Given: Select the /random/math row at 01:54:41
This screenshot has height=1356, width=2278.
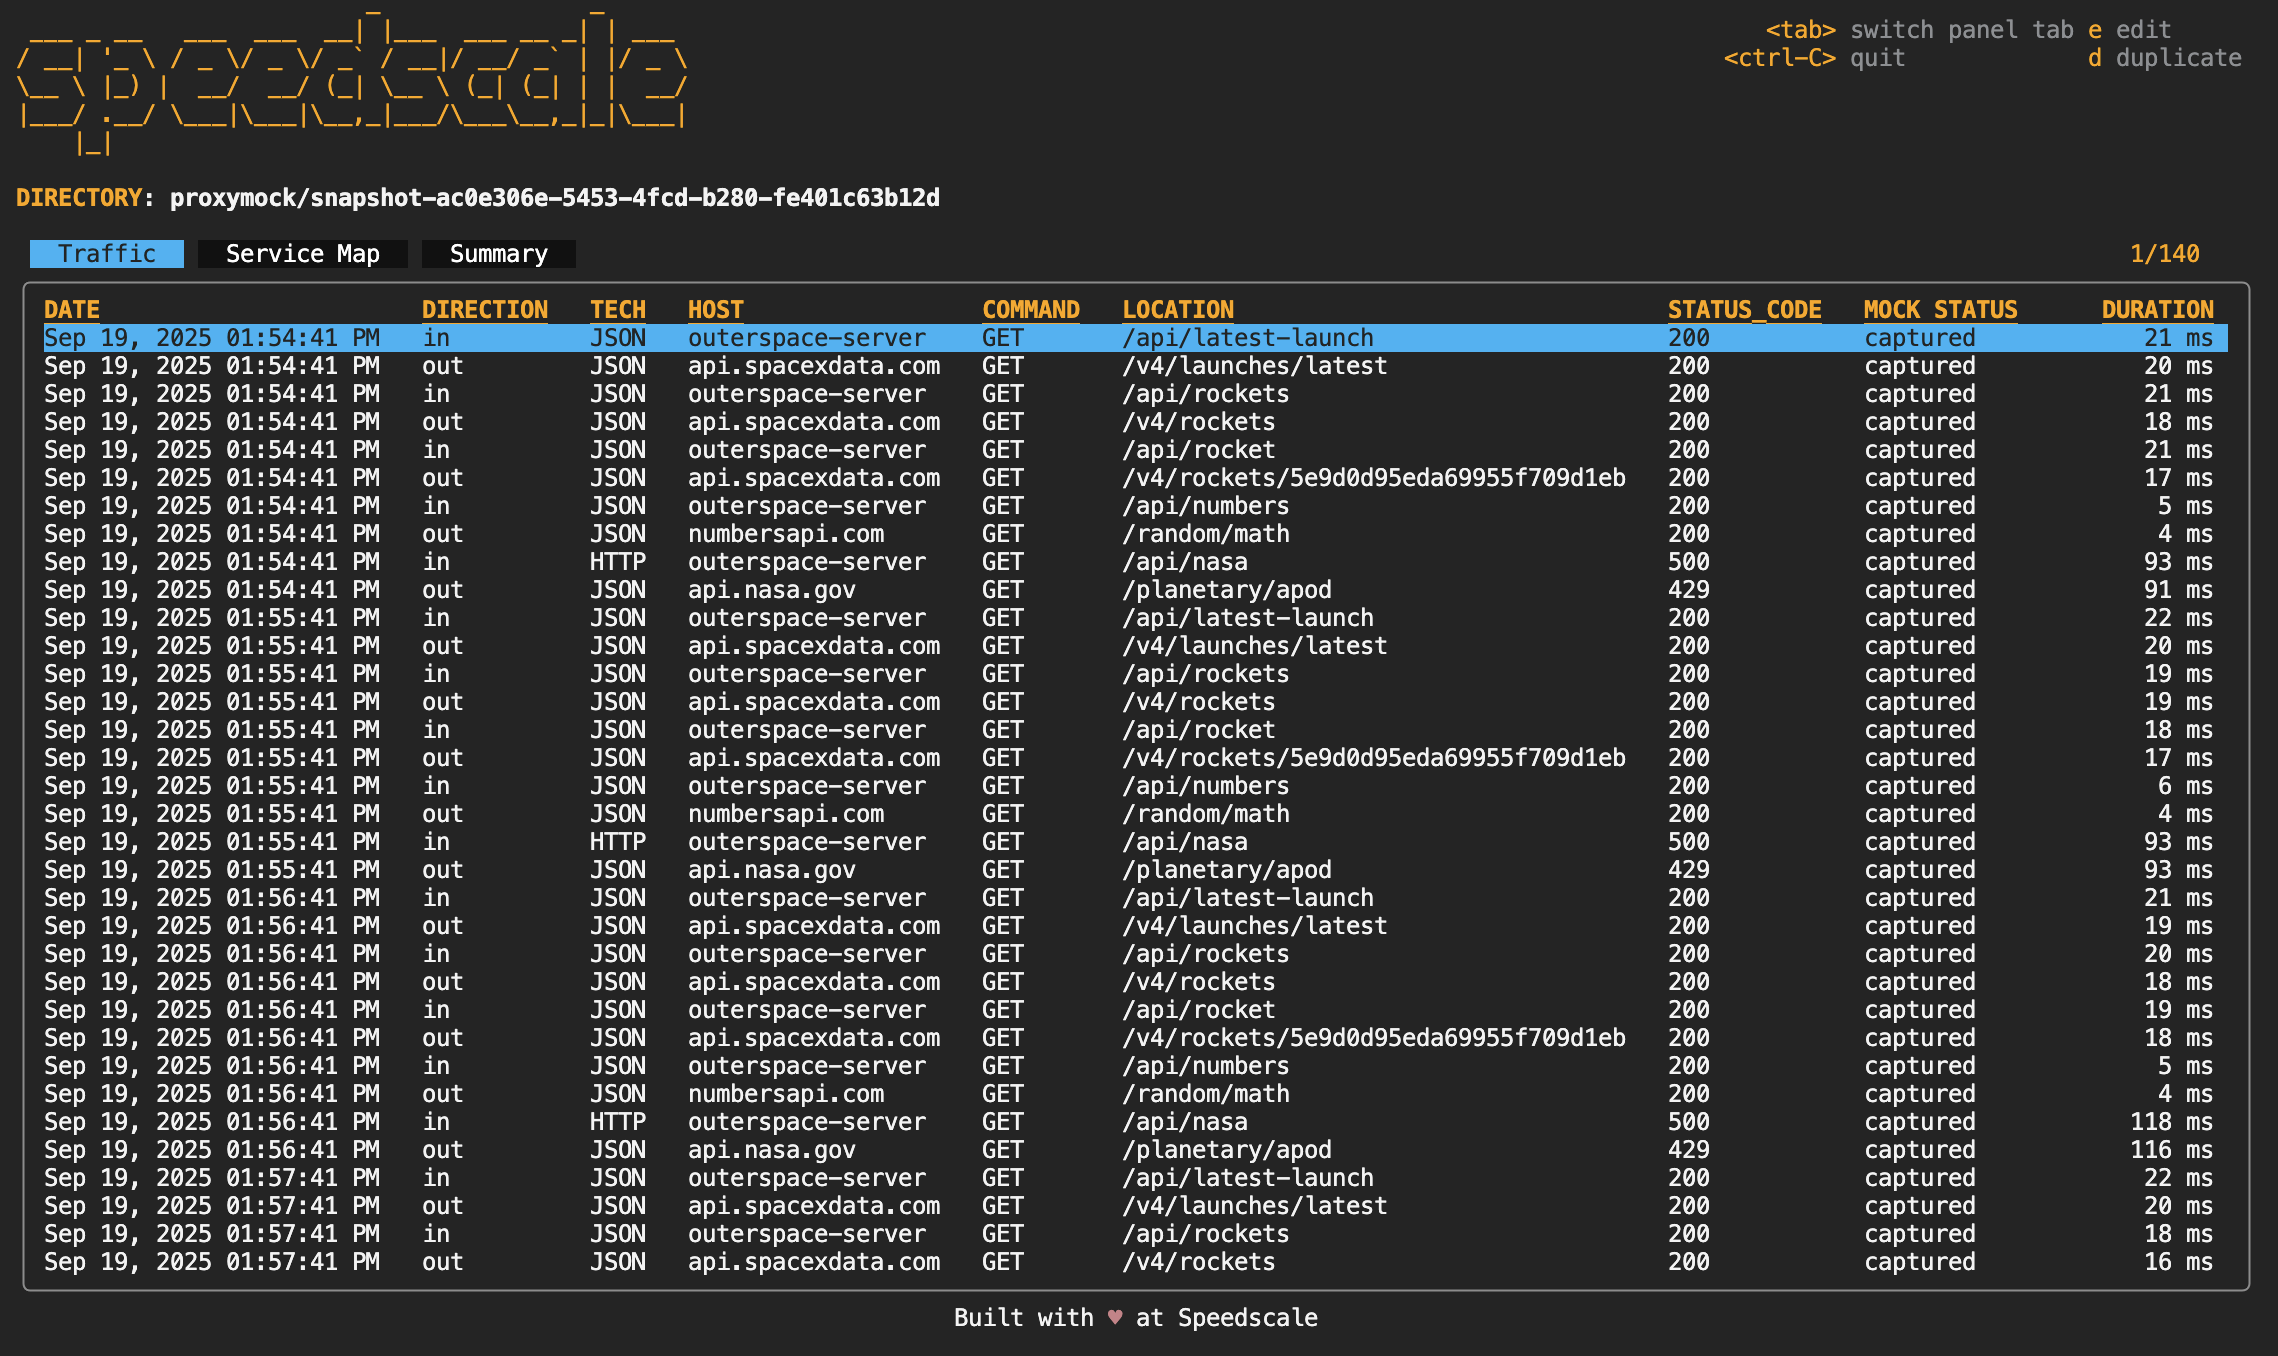Looking at the screenshot, I should [1205, 534].
